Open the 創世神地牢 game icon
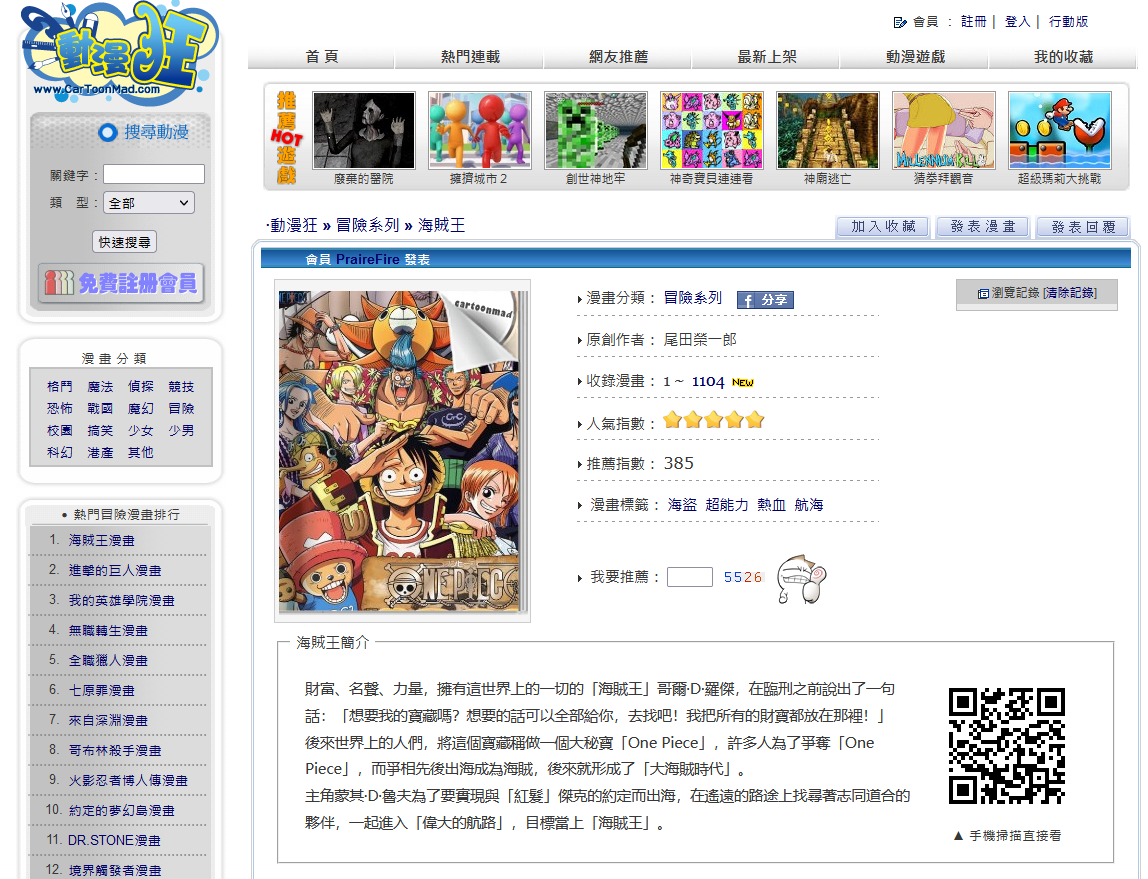The width and height of the screenshot is (1148, 879). 595,131
